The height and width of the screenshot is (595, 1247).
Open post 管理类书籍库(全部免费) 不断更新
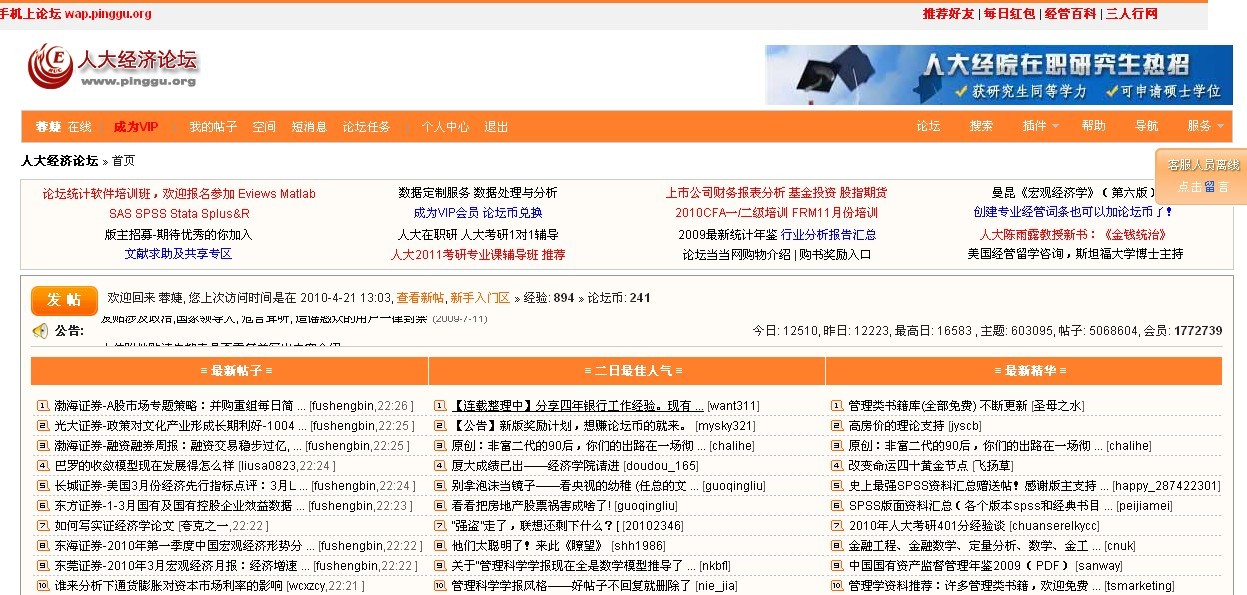(938, 406)
